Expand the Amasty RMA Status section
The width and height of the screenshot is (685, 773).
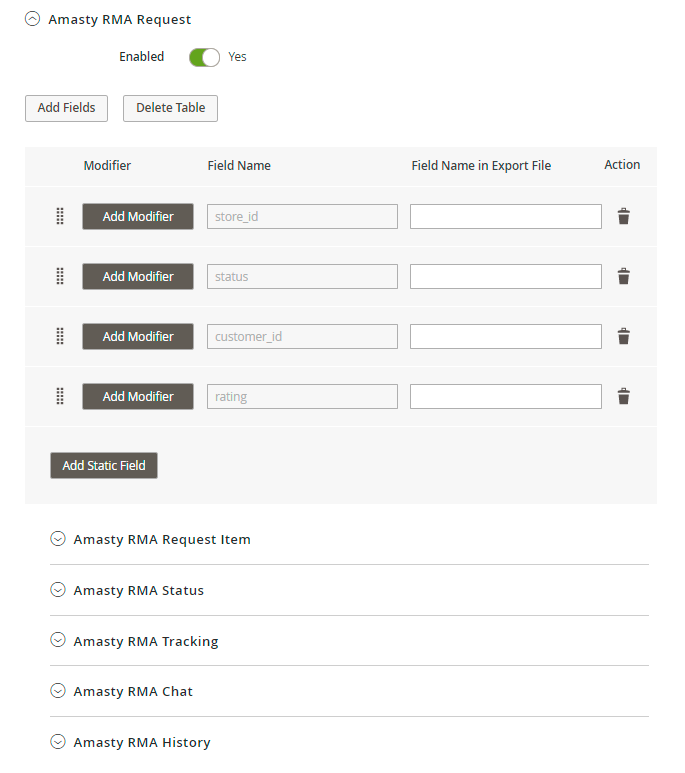coord(58,590)
